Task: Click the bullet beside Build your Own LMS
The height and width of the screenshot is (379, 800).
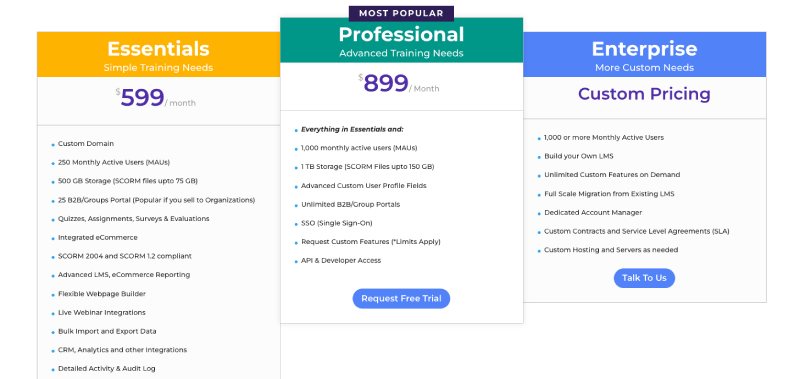Action: point(539,157)
